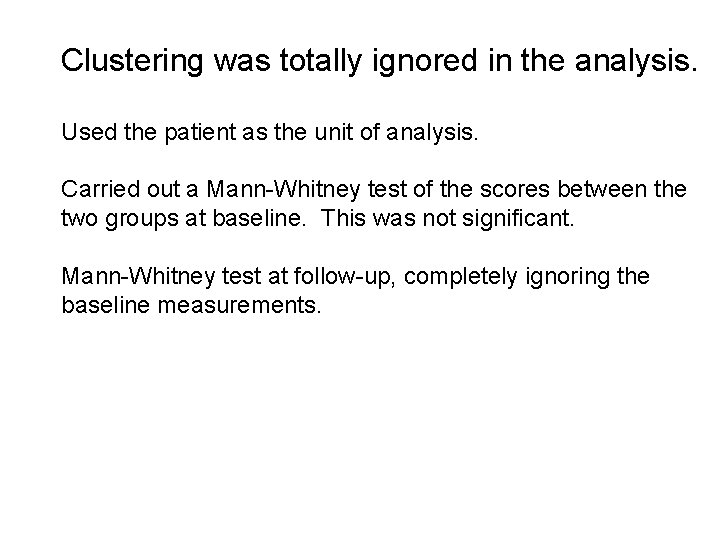Click the word 'completely' in third paragraph
720x540 pixels.
click(x=461, y=276)
